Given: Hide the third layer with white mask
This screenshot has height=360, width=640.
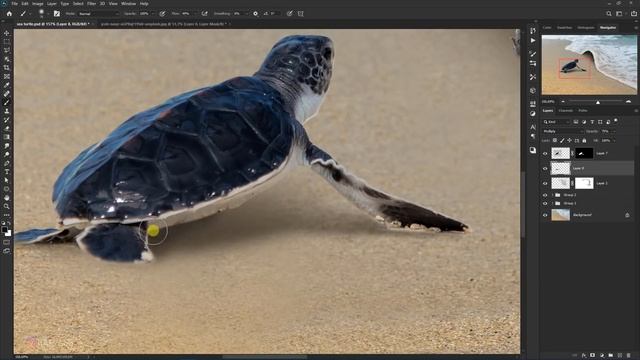Looking at the screenshot, I should (x=545, y=183).
